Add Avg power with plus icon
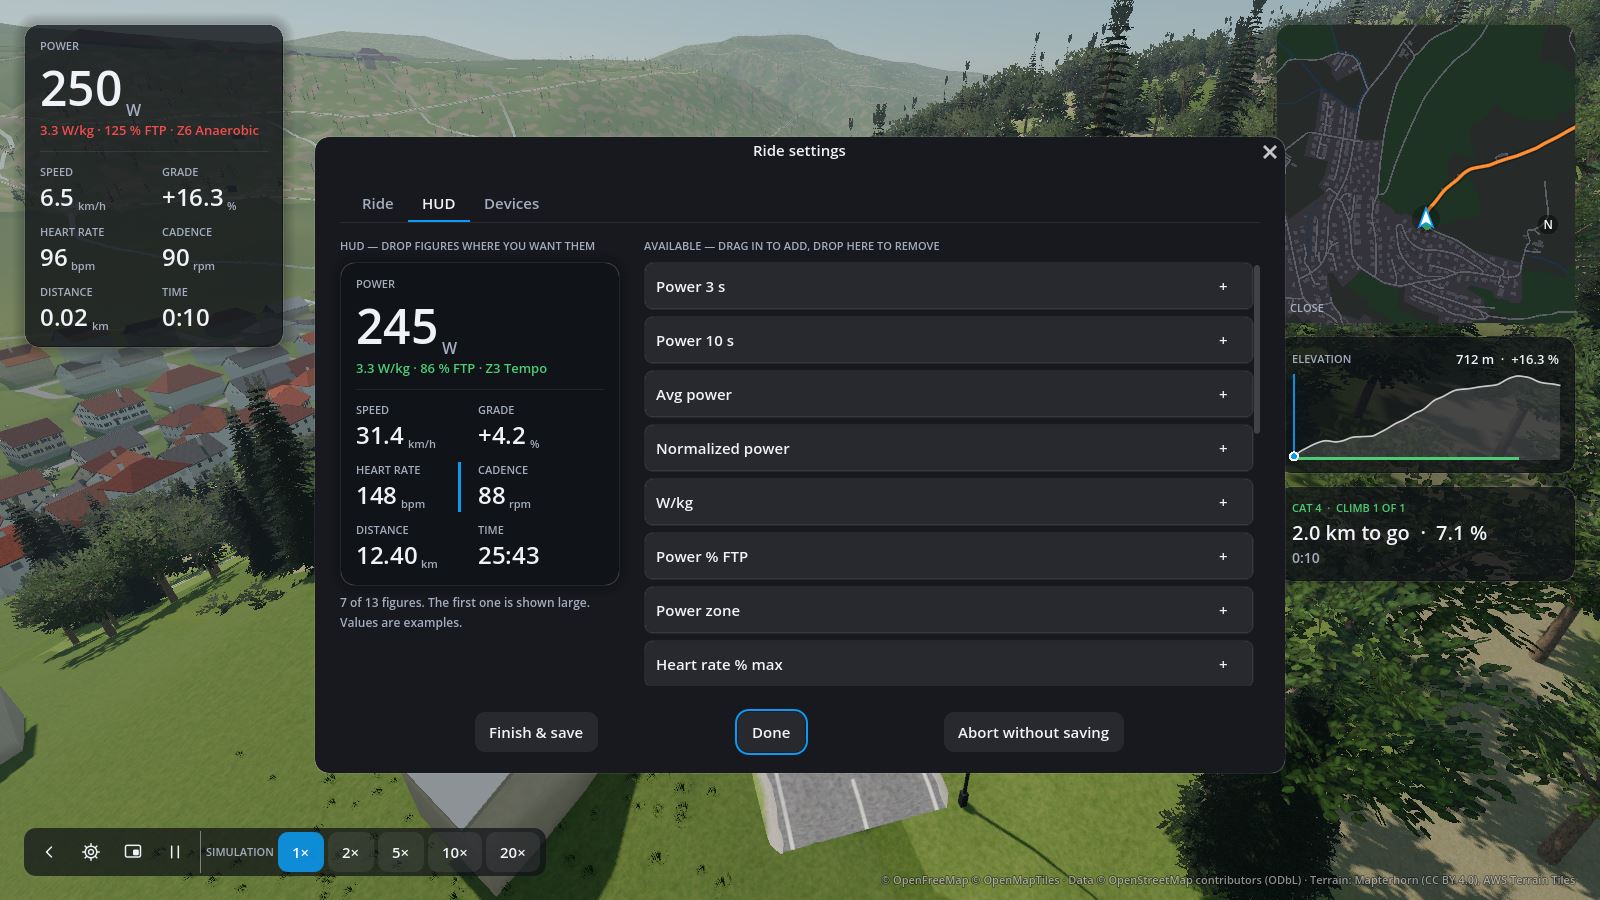Screen dimensions: 1600x900 1223,395
